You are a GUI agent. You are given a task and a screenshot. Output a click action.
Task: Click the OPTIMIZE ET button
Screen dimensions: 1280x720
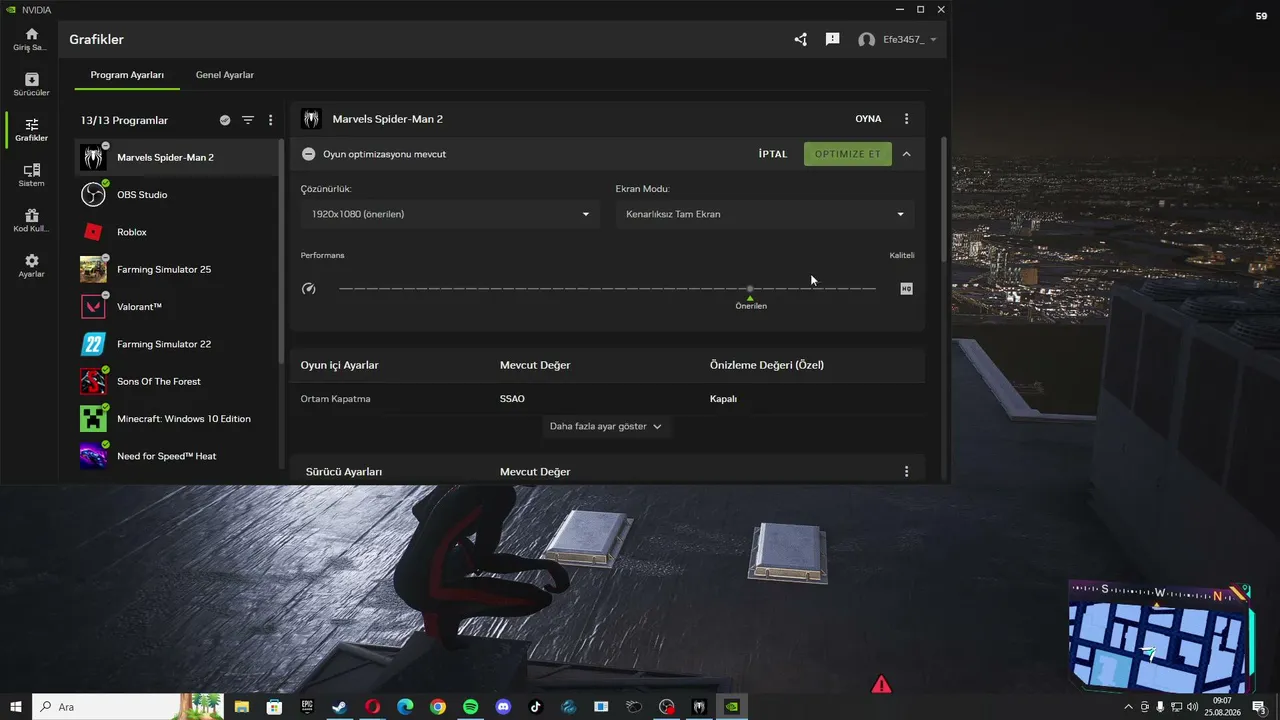[848, 154]
